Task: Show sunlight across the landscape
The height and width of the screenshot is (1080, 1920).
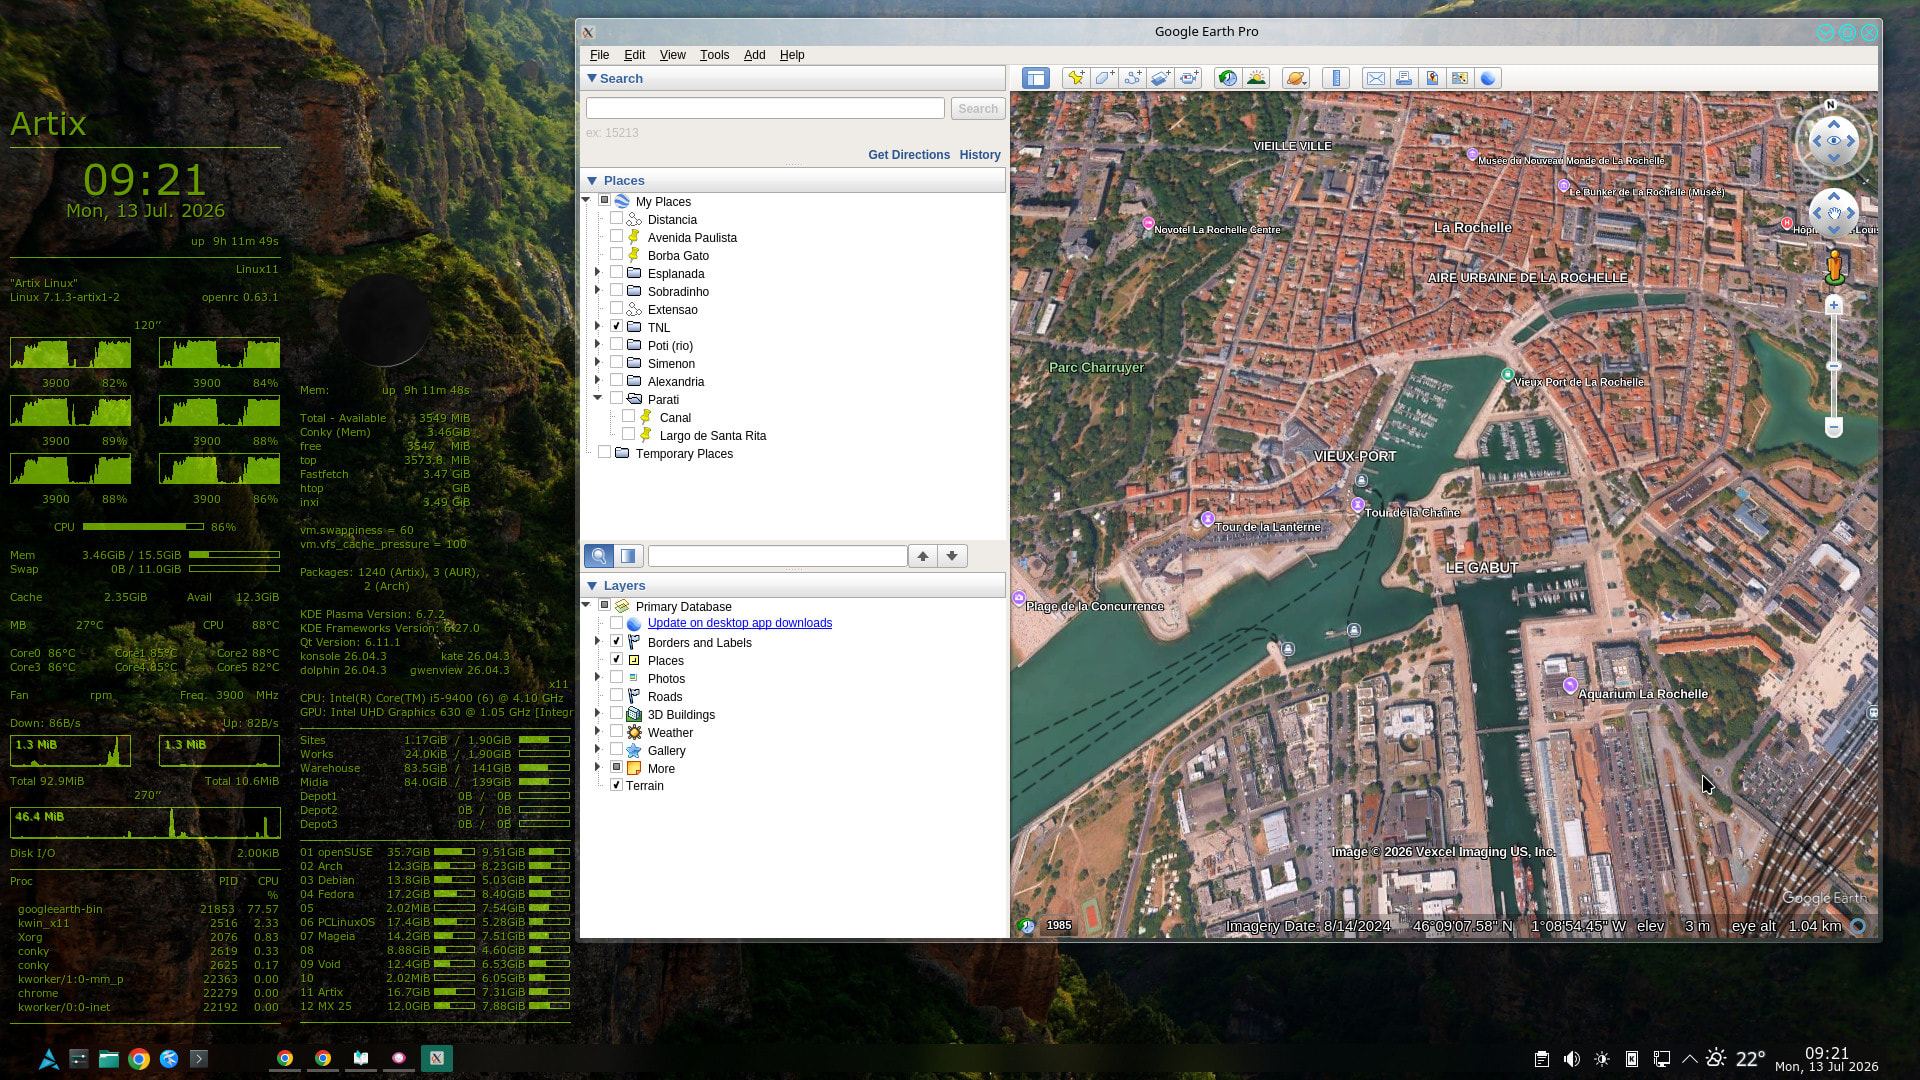Action: coord(1256,78)
